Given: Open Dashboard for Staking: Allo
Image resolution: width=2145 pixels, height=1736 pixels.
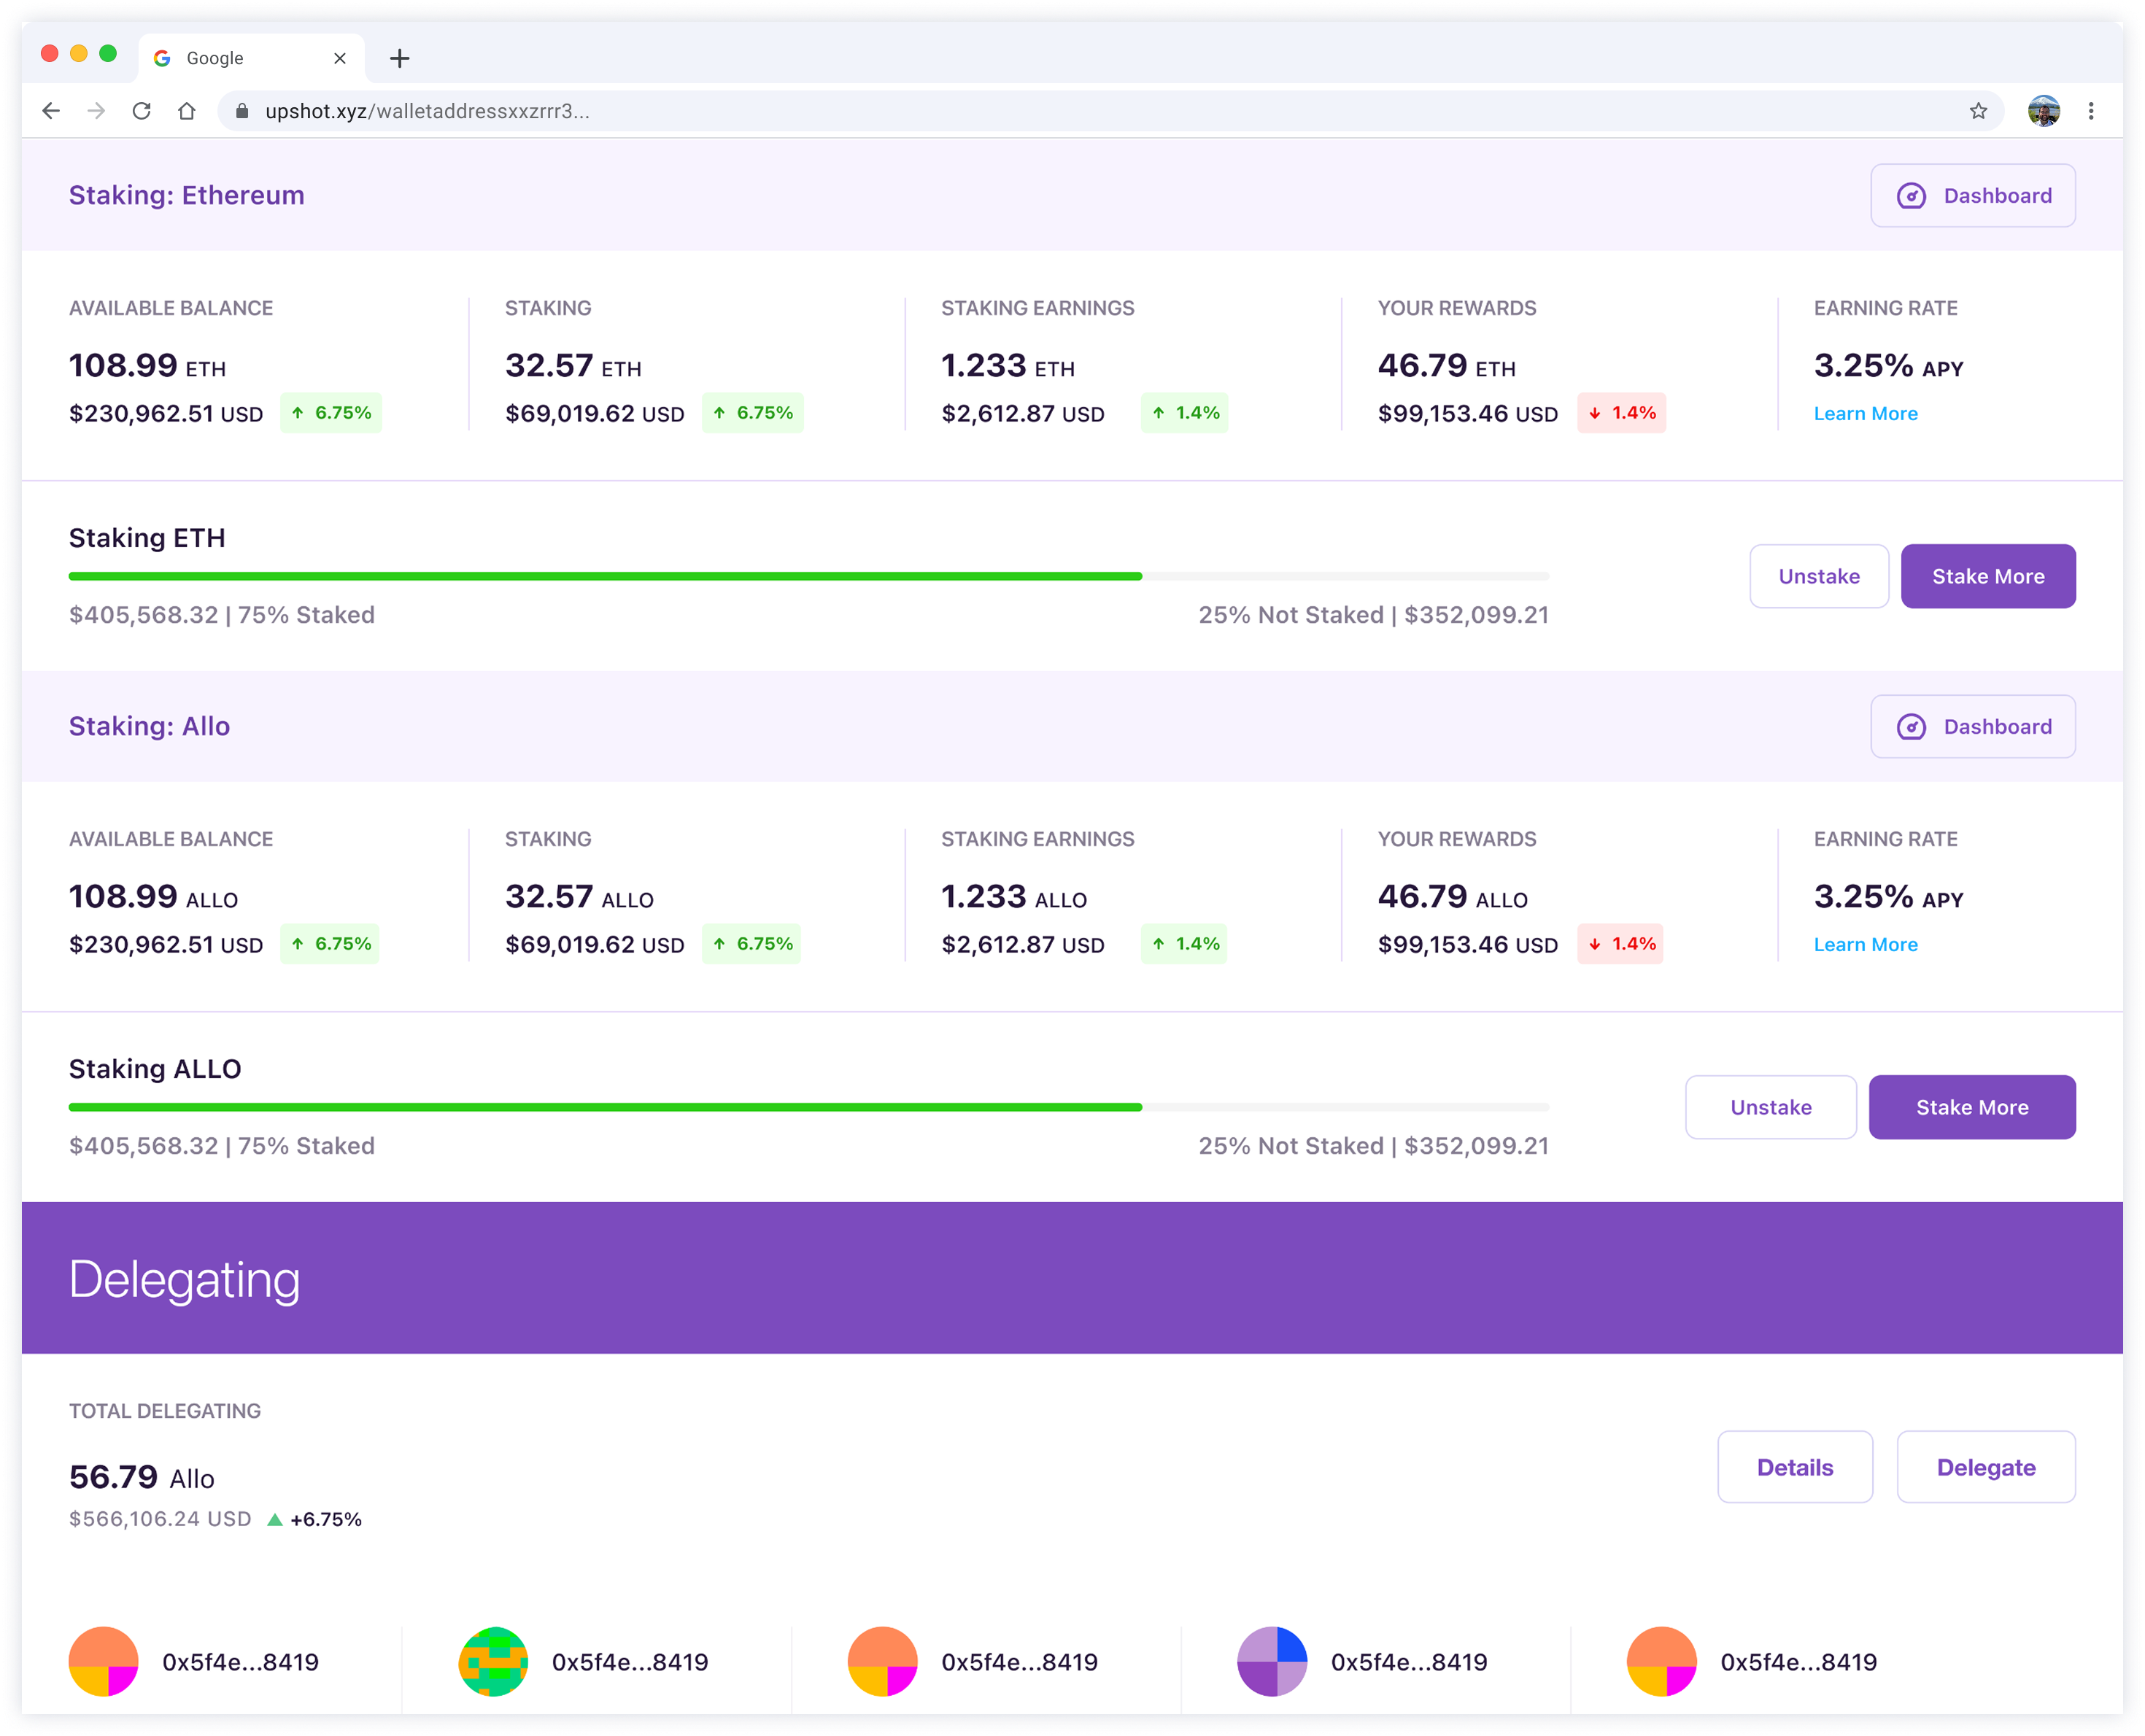Looking at the screenshot, I should pyautogui.click(x=1973, y=727).
